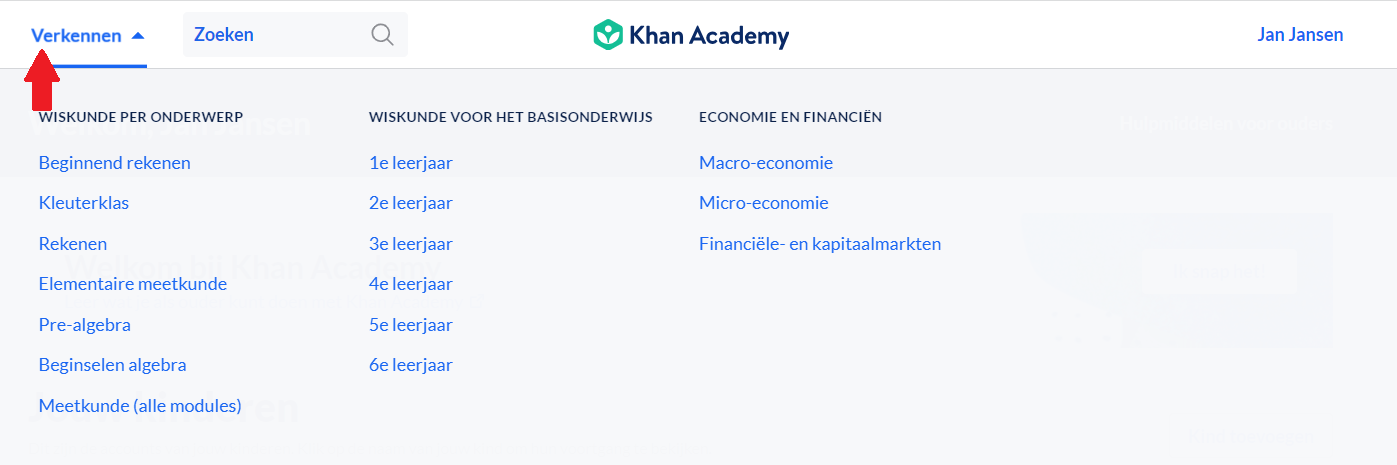Open Financiële- en kapitaalmarkten

(x=820, y=244)
